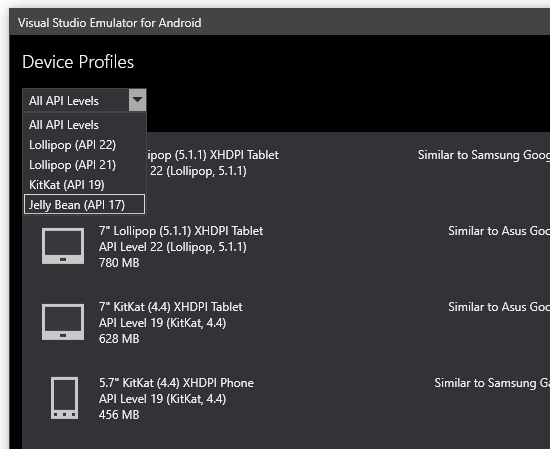Select 7" Lollipop (5.1.1) XHDPI Tablet title
550x450 pixels.
pyautogui.click(x=181, y=231)
